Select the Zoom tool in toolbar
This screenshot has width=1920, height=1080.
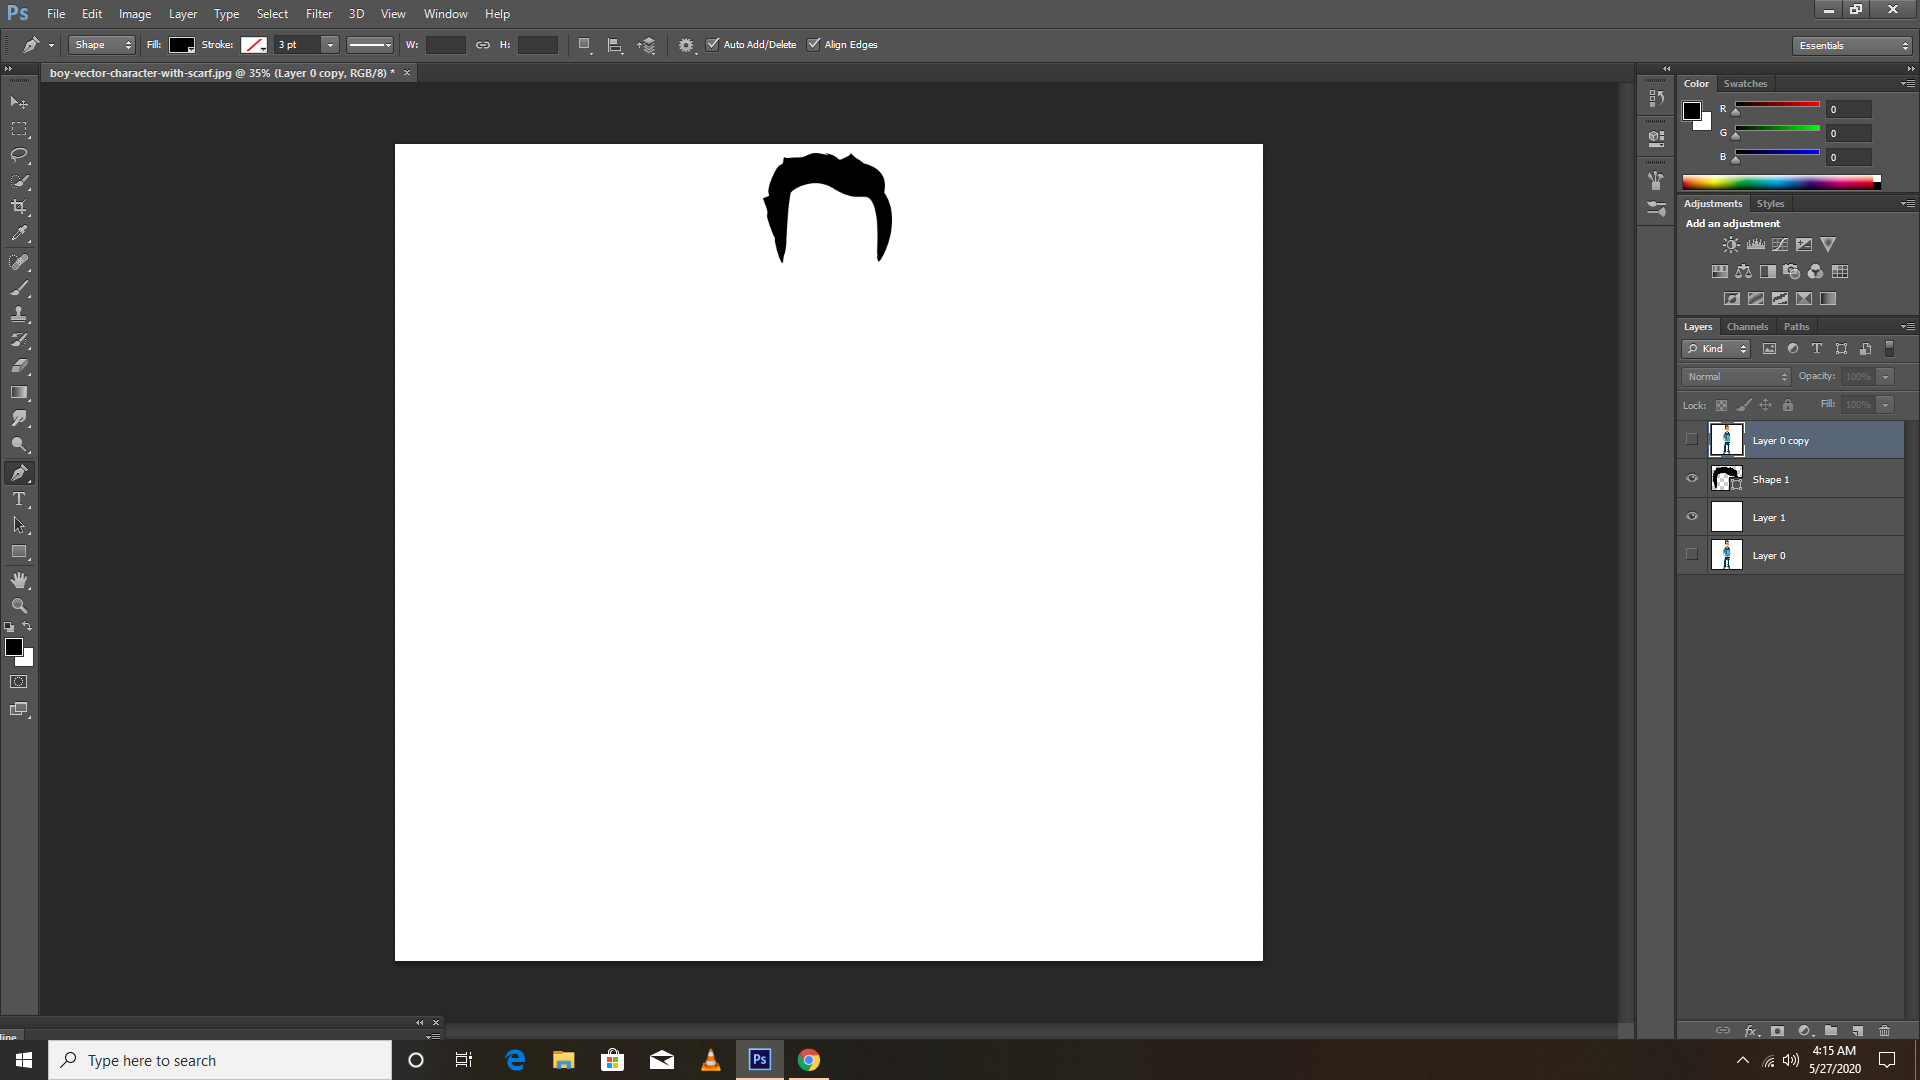tap(19, 606)
